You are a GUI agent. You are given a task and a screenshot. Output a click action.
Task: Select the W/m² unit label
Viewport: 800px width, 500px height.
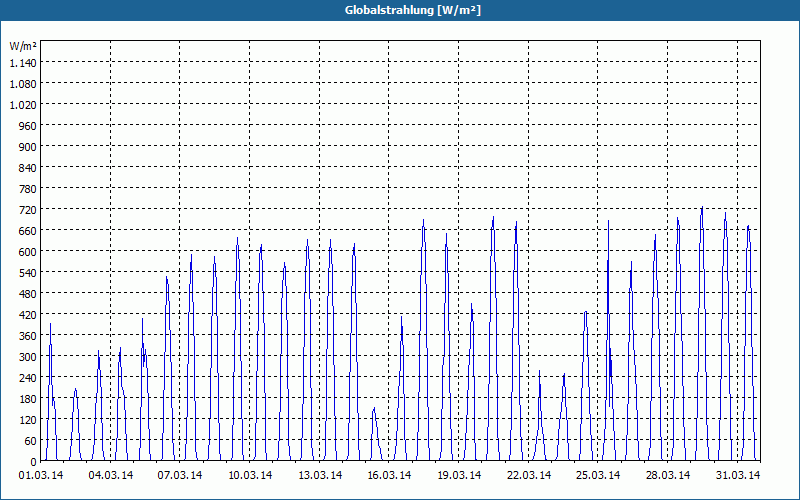tap(23, 46)
